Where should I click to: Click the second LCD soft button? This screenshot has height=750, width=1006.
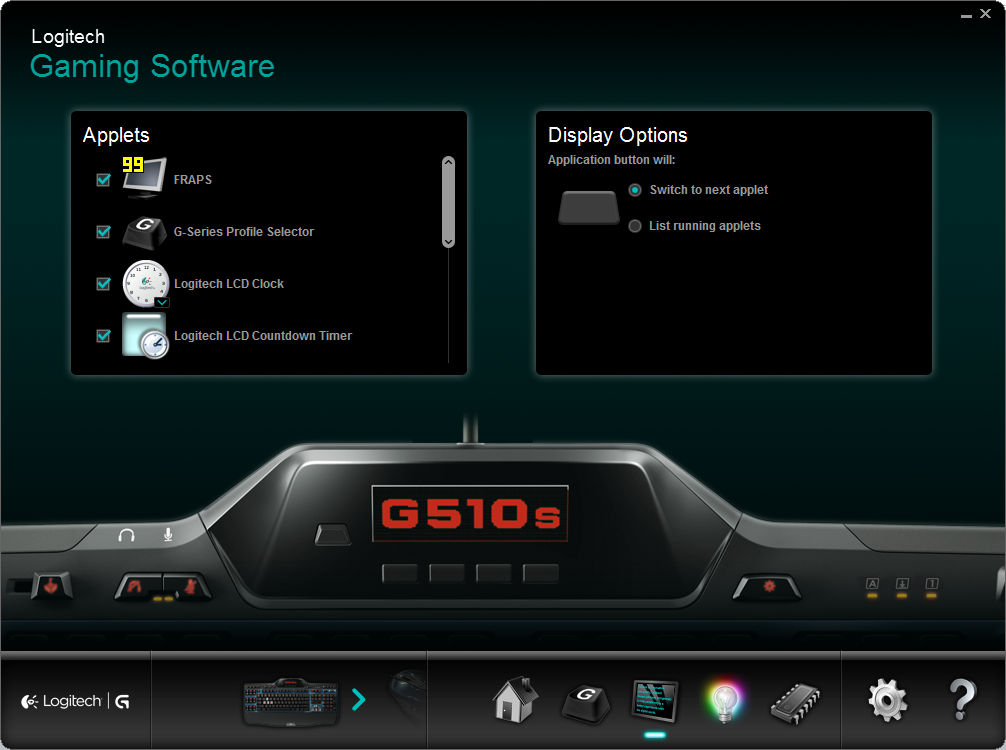(x=447, y=573)
